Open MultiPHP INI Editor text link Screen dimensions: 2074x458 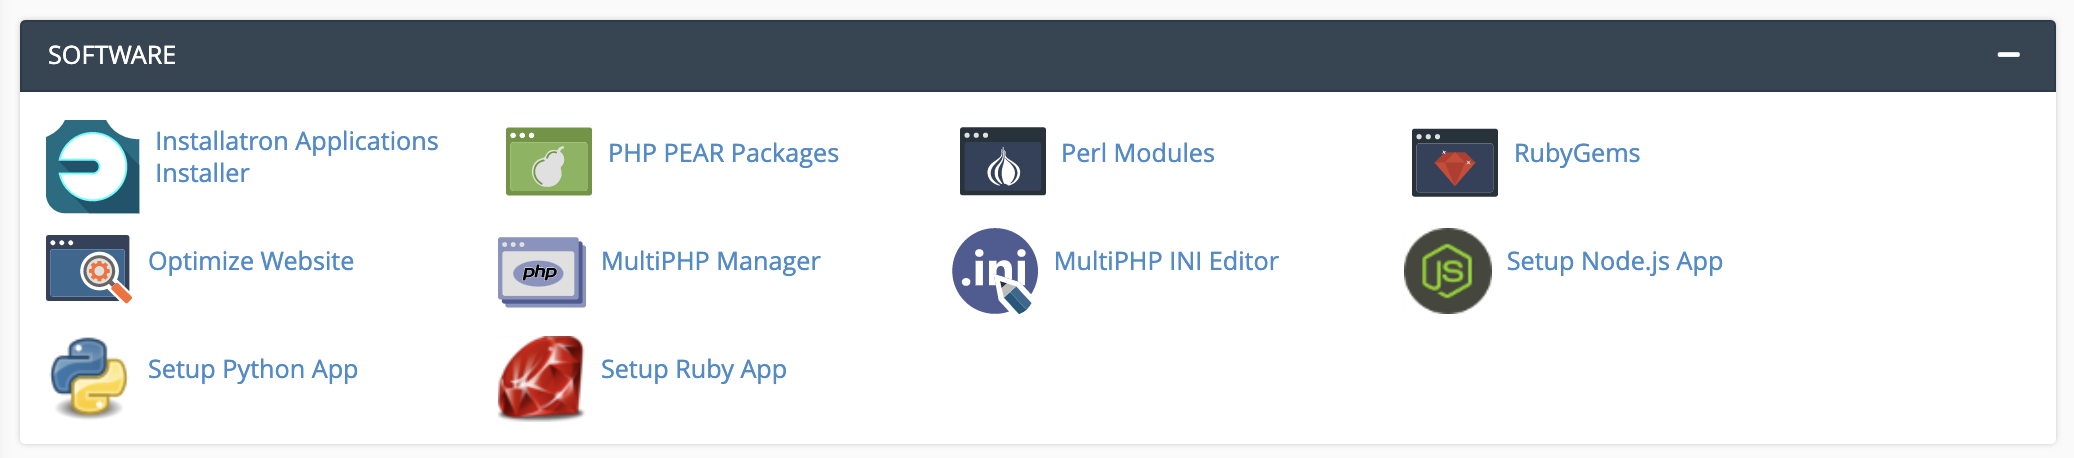point(1166,261)
